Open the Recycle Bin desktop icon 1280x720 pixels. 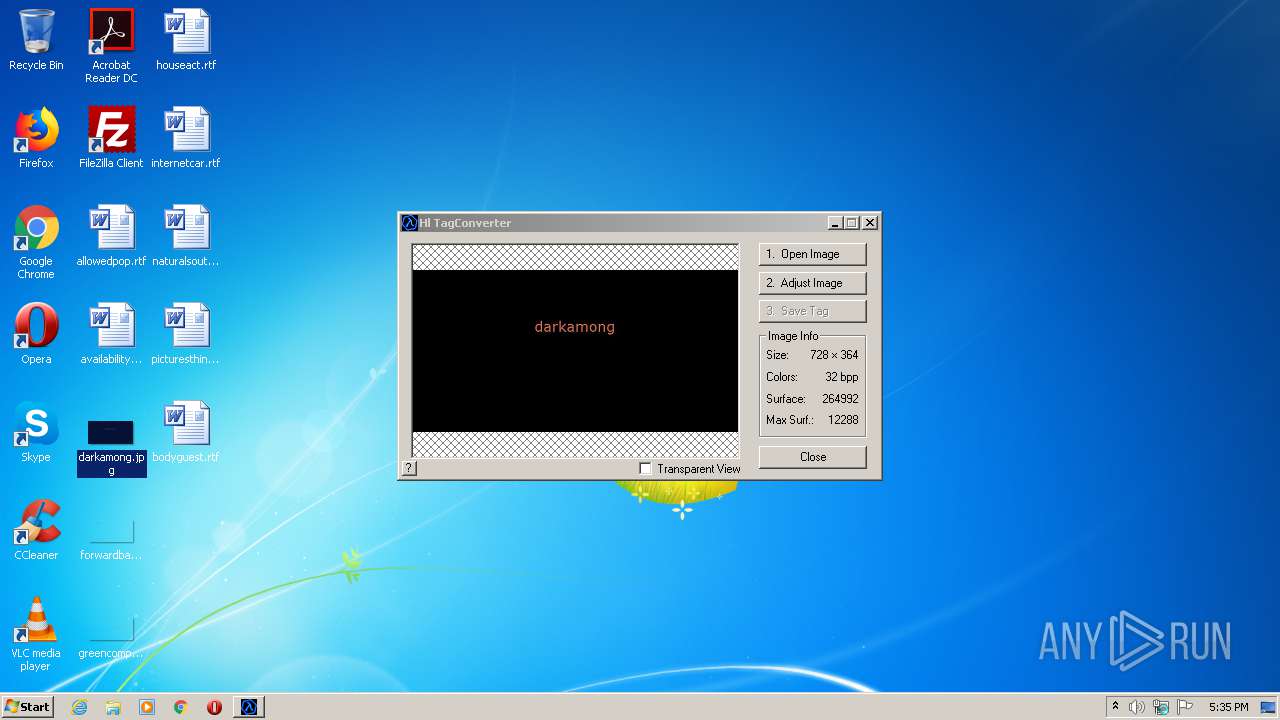click(x=36, y=40)
